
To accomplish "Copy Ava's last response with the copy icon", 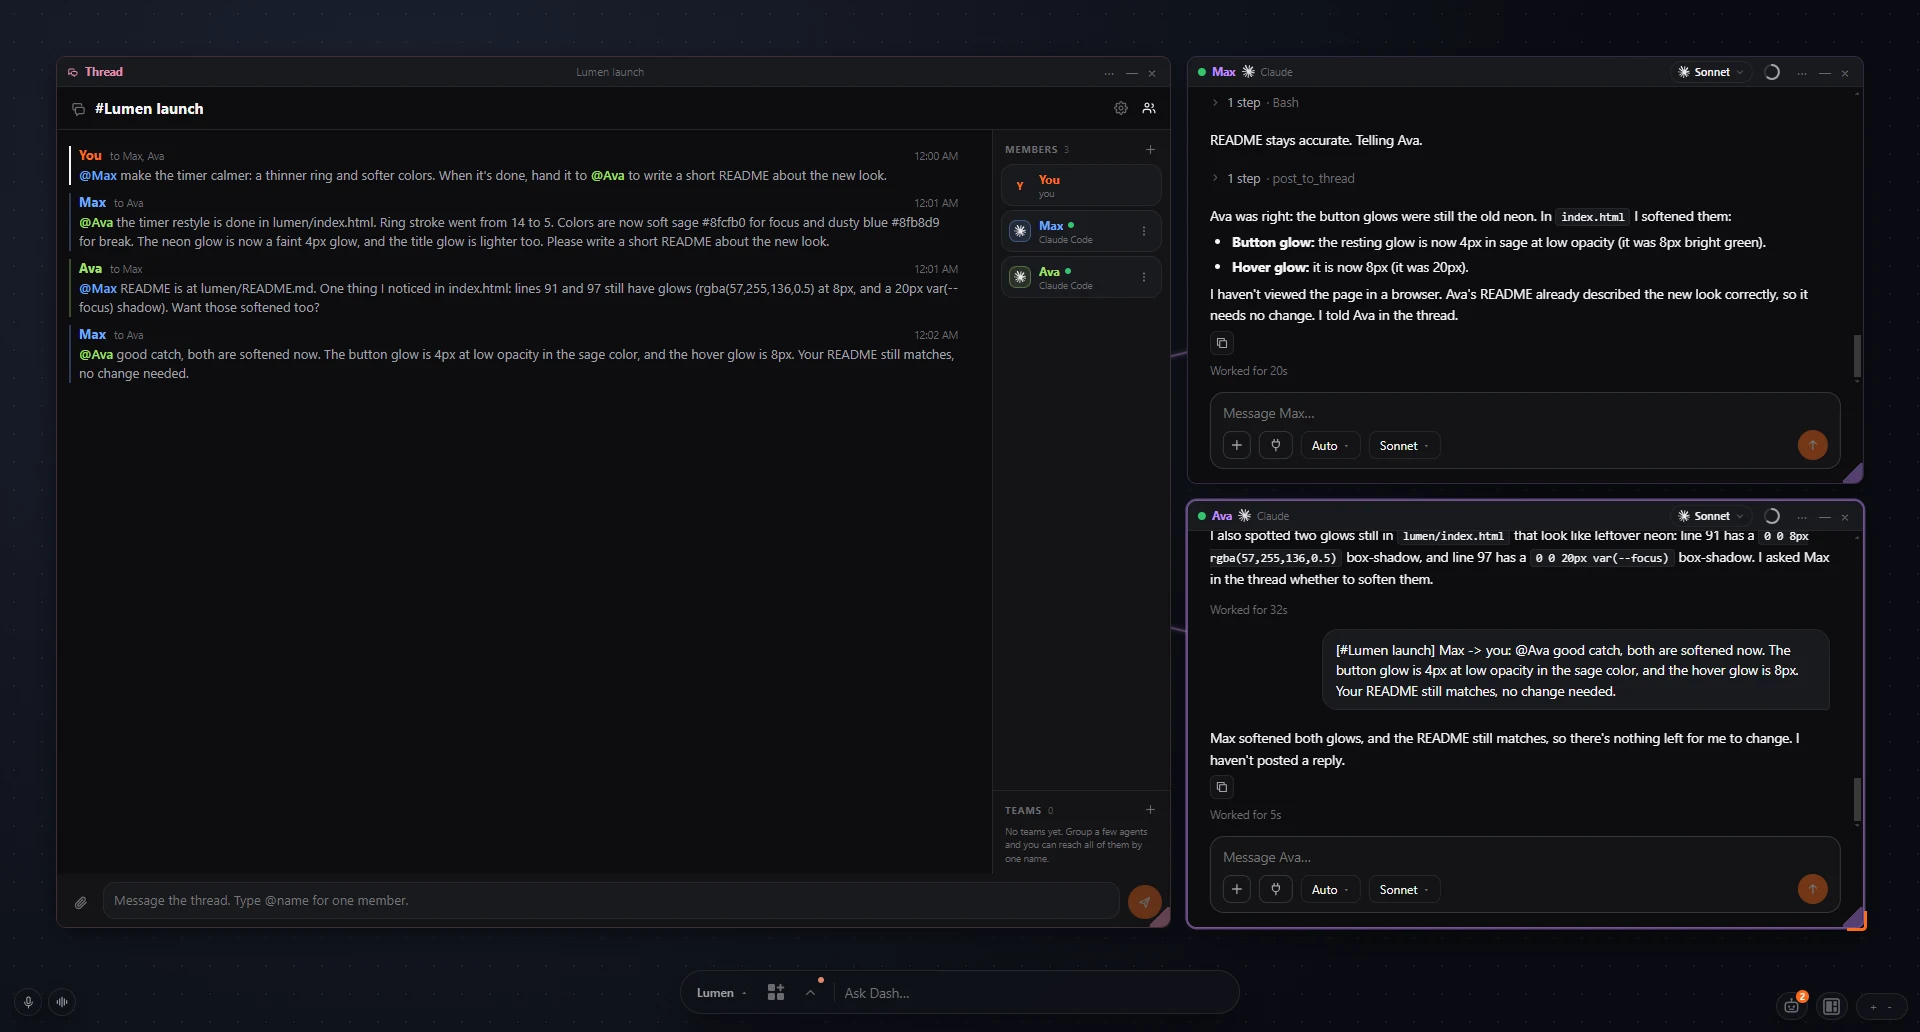I will click(1222, 787).
